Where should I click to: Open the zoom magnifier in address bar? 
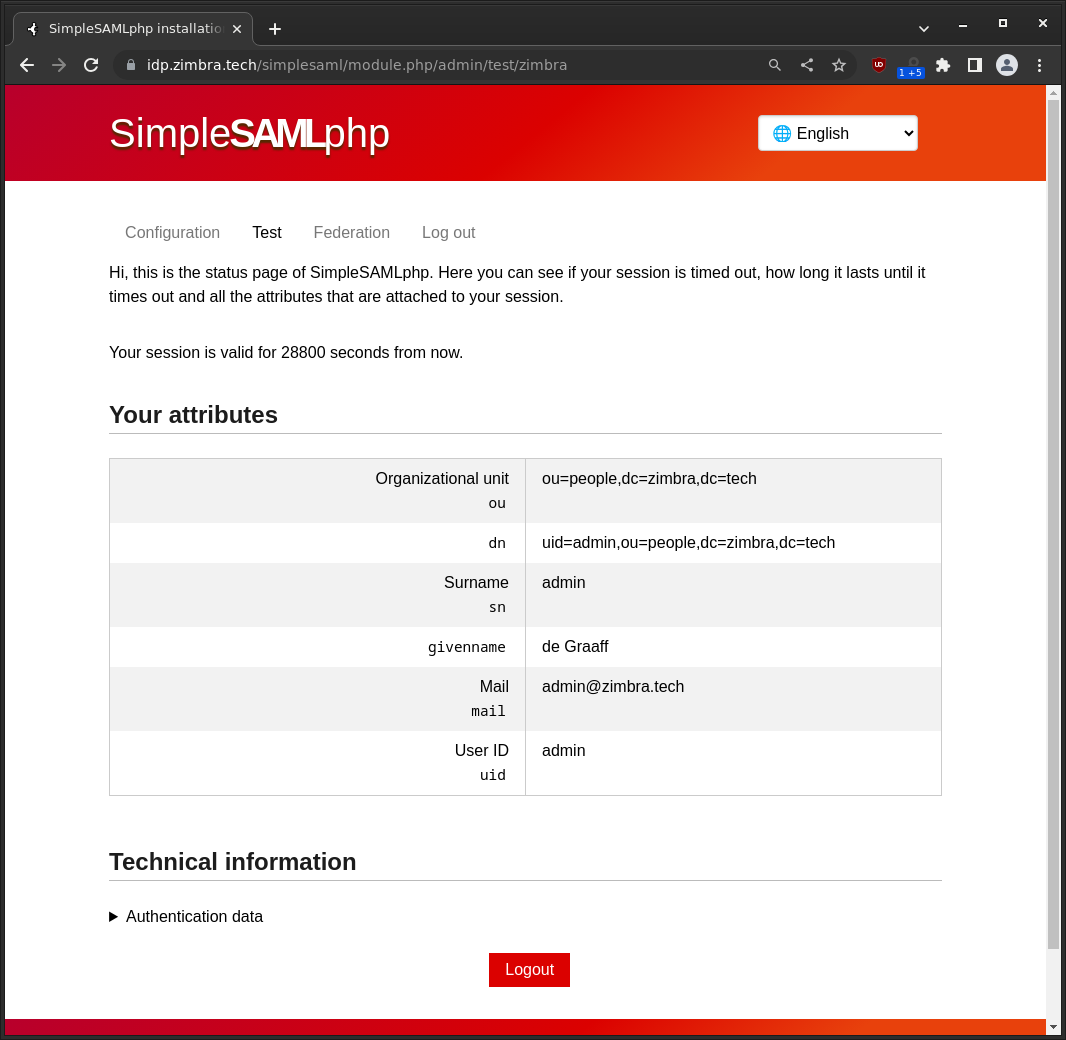774,65
